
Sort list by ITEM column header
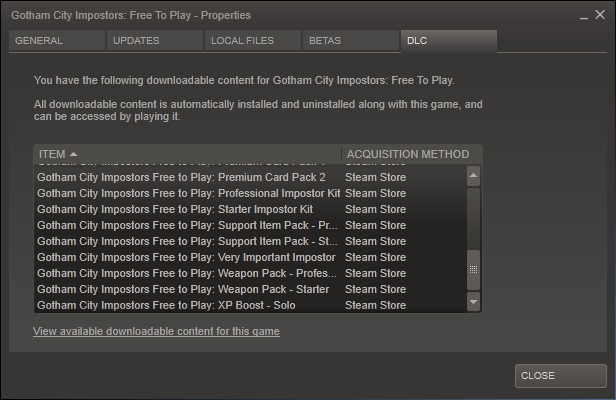pos(187,154)
